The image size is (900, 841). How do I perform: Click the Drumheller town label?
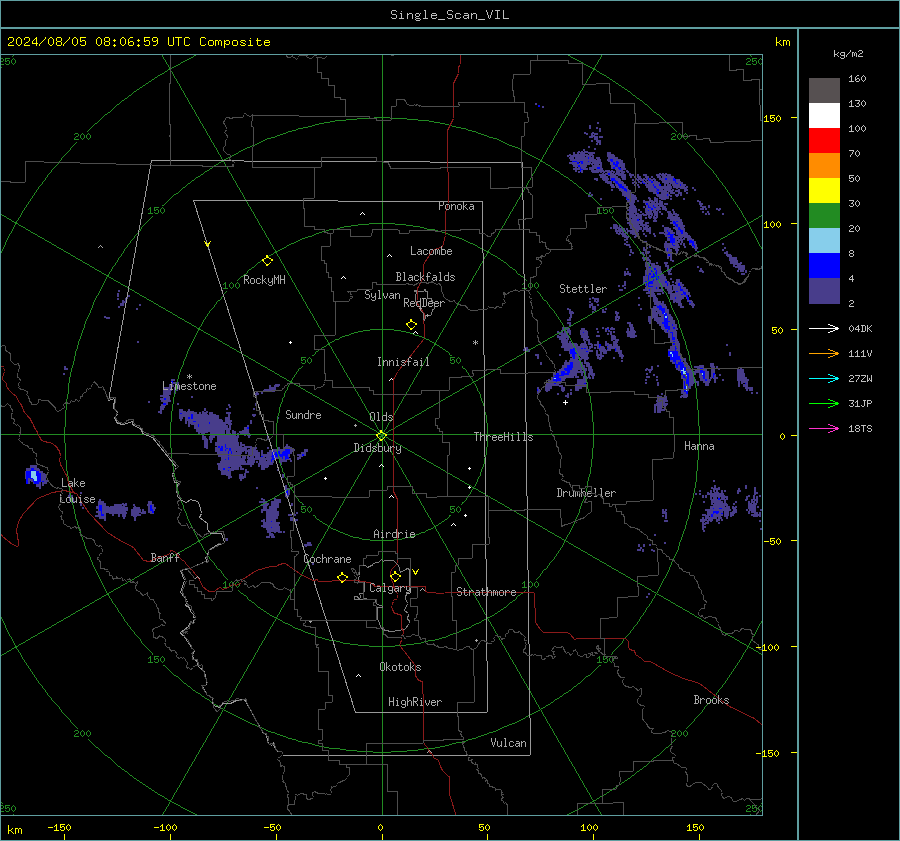tap(586, 493)
